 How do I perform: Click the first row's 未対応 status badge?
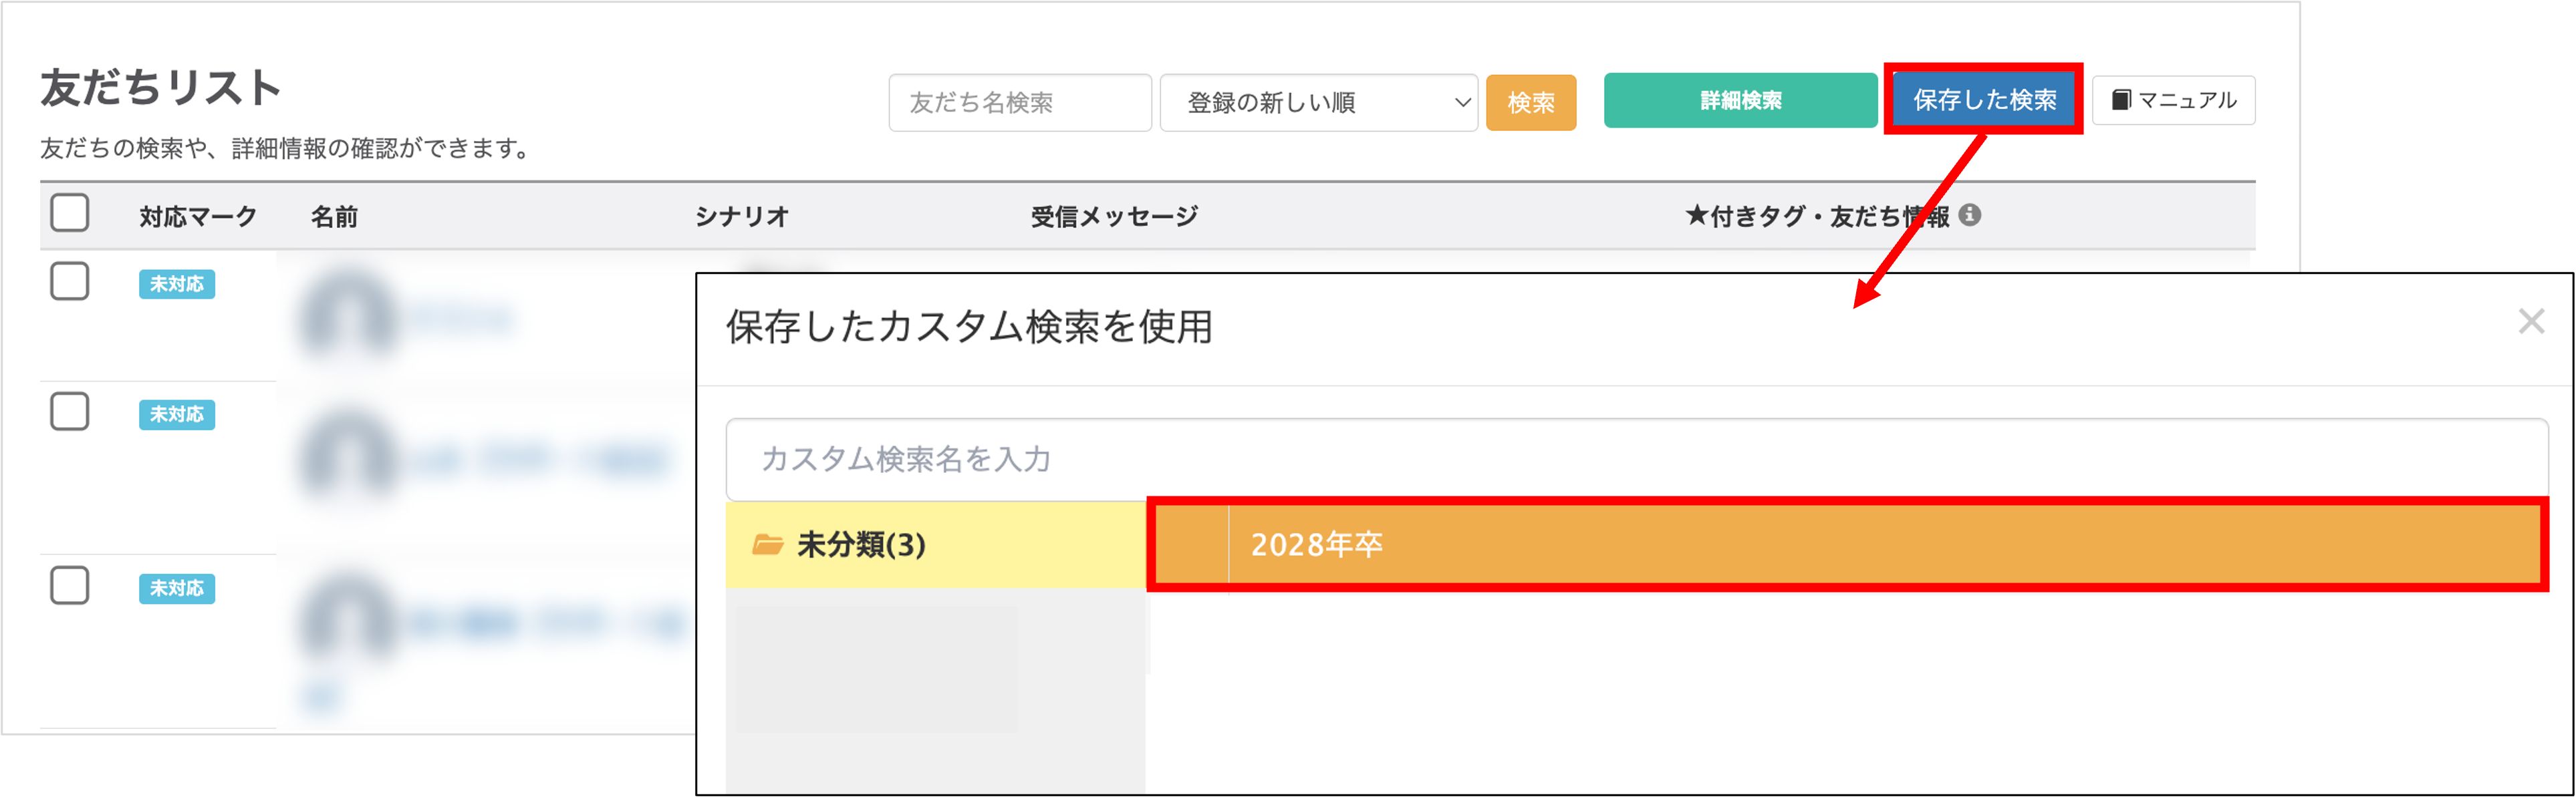tap(177, 284)
